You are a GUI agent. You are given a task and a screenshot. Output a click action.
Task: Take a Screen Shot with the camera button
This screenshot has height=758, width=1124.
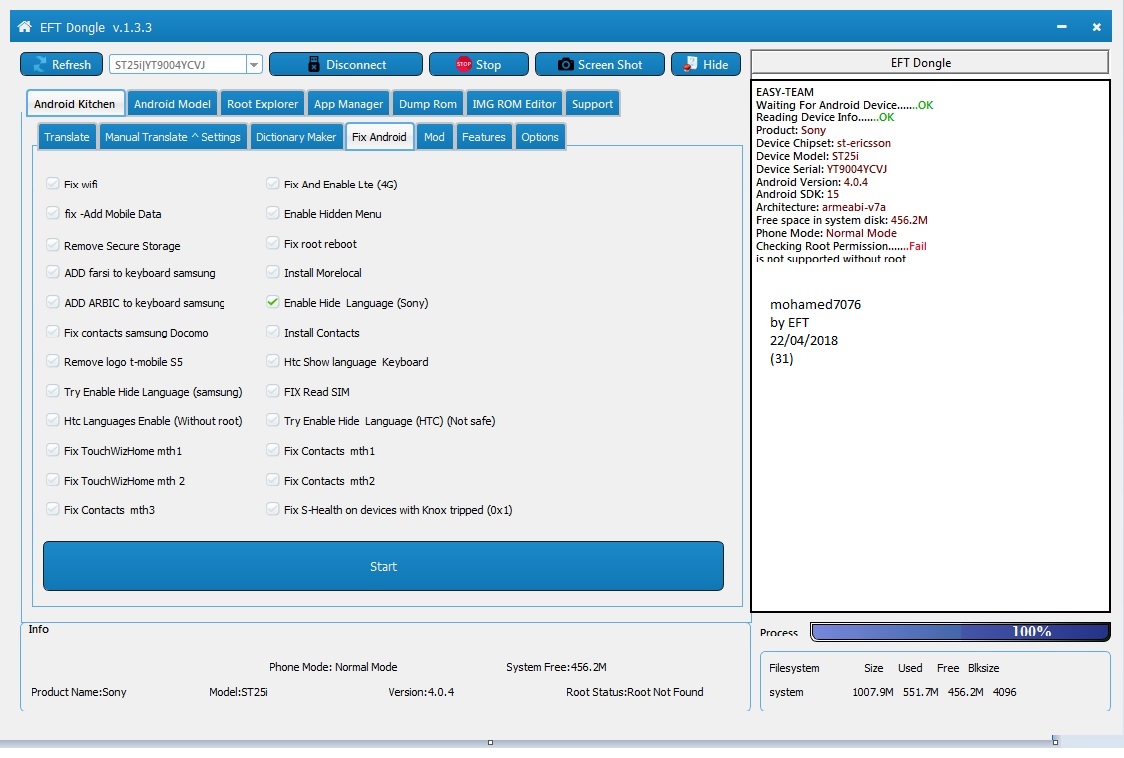(599, 65)
